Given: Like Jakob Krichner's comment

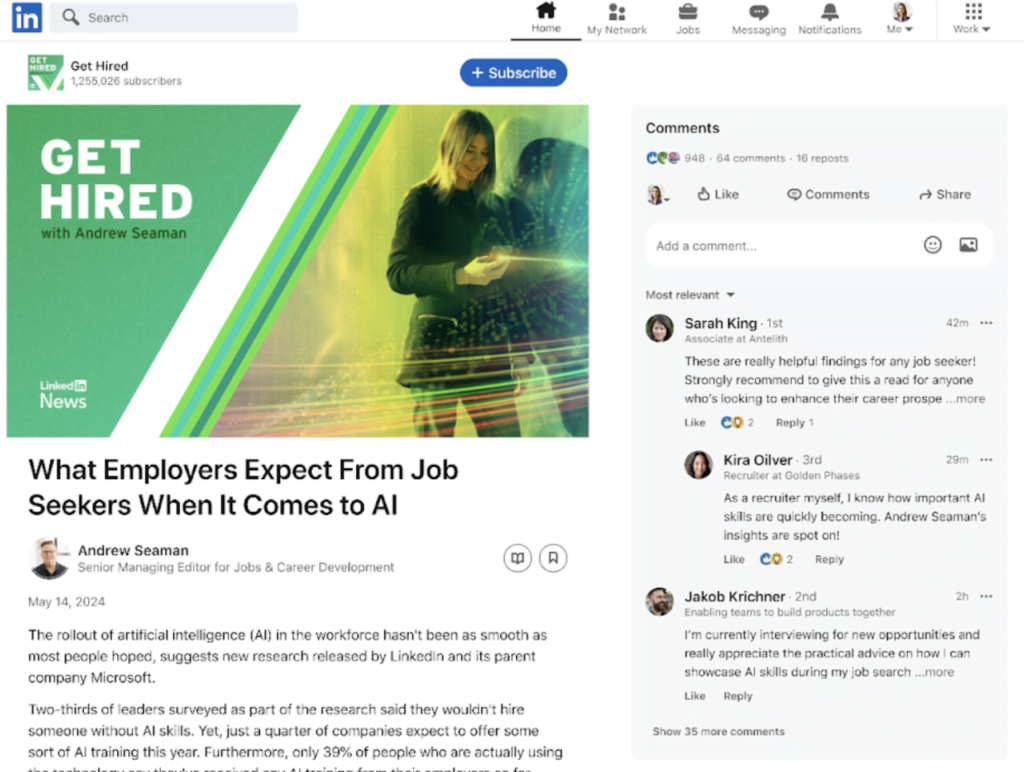Looking at the screenshot, I should [x=694, y=696].
